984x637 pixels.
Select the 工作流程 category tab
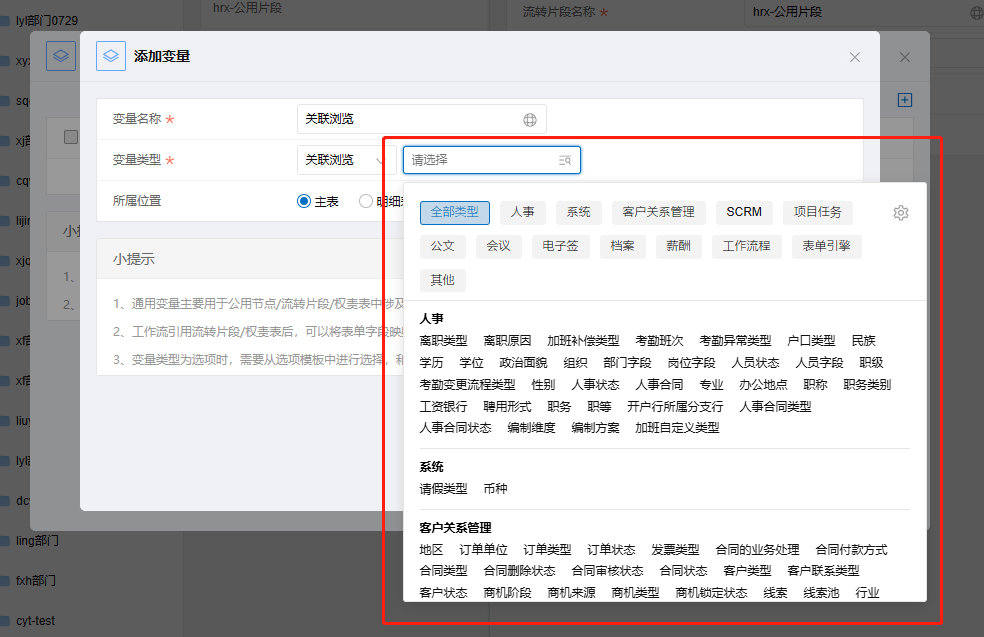(x=746, y=246)
